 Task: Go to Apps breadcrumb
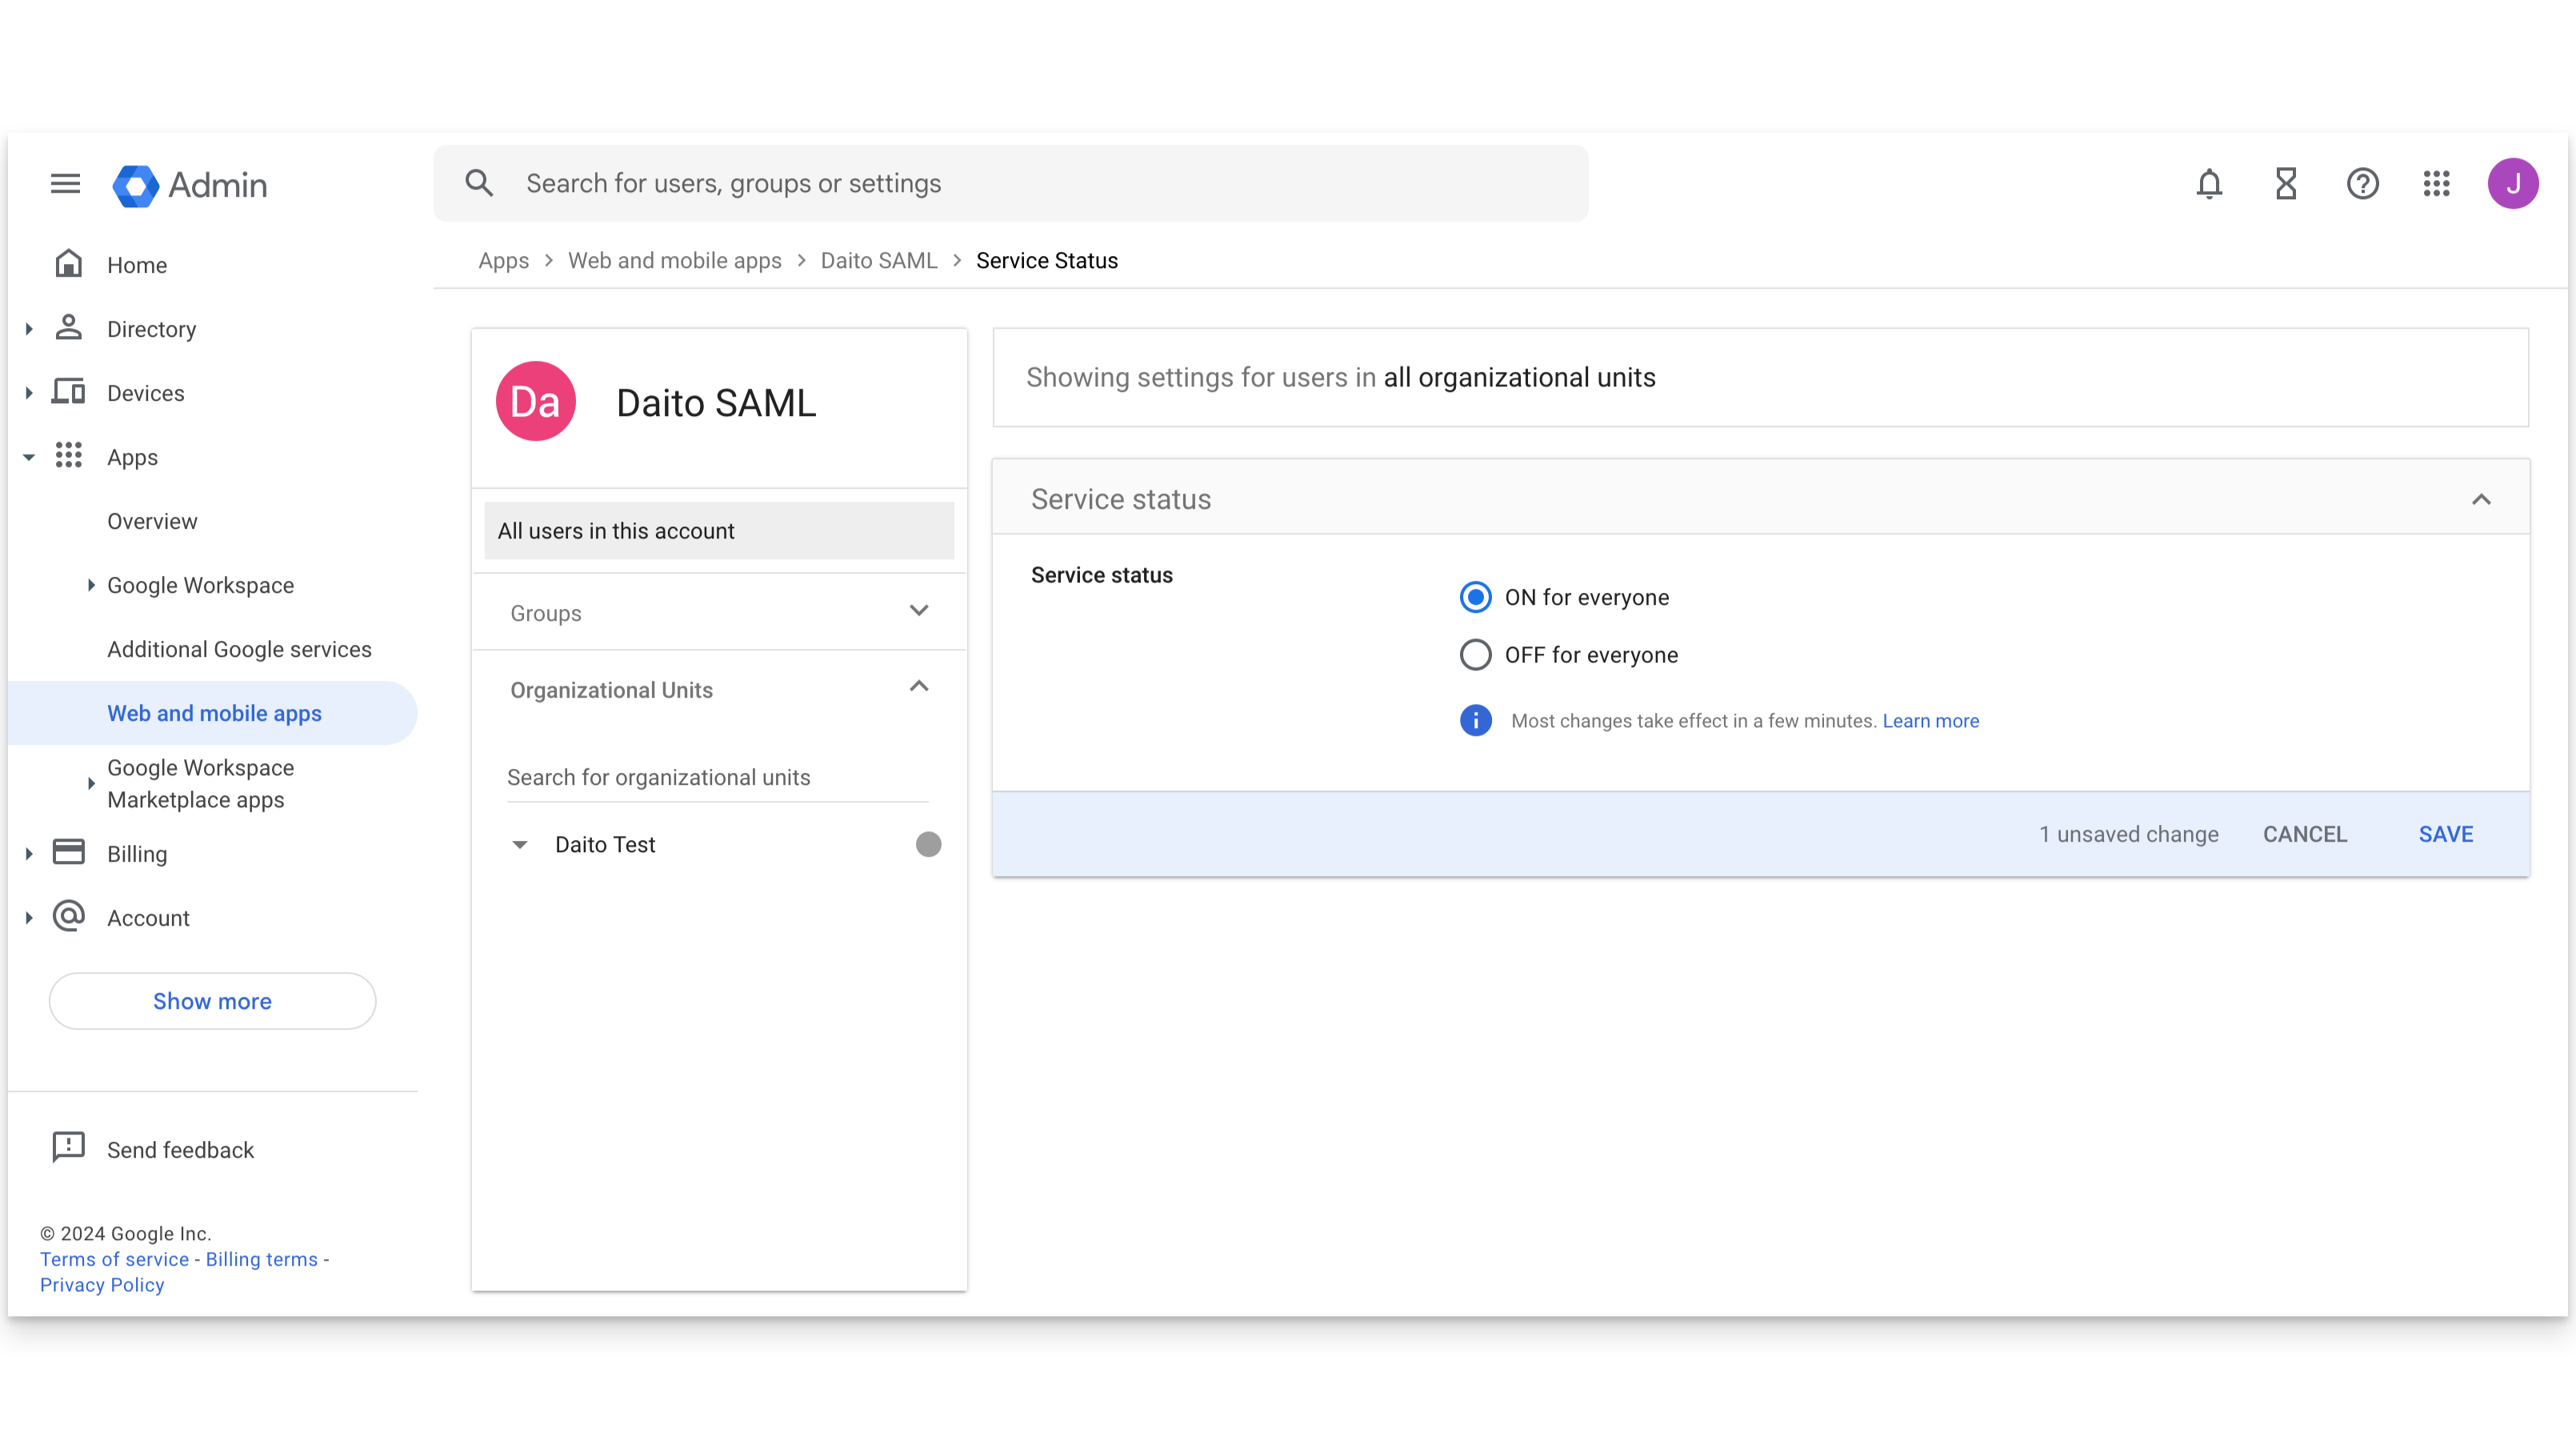point(503,261)
